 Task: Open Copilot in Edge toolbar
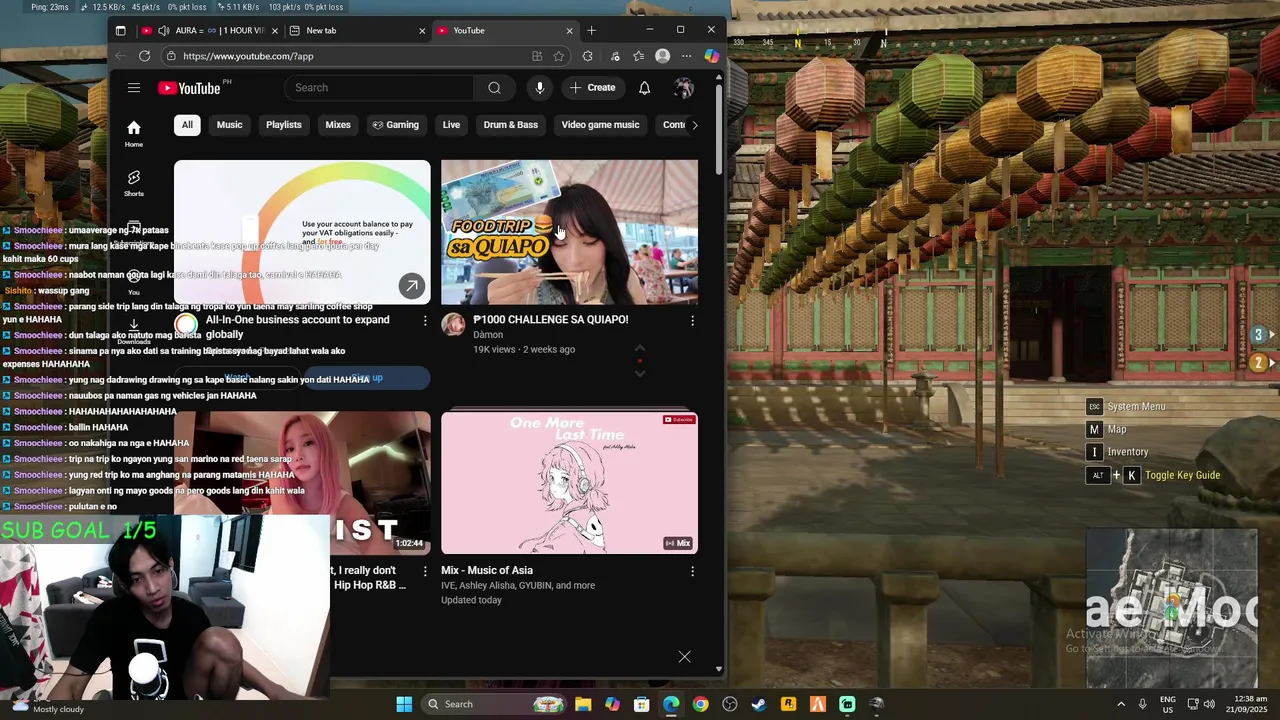point(712,56)
